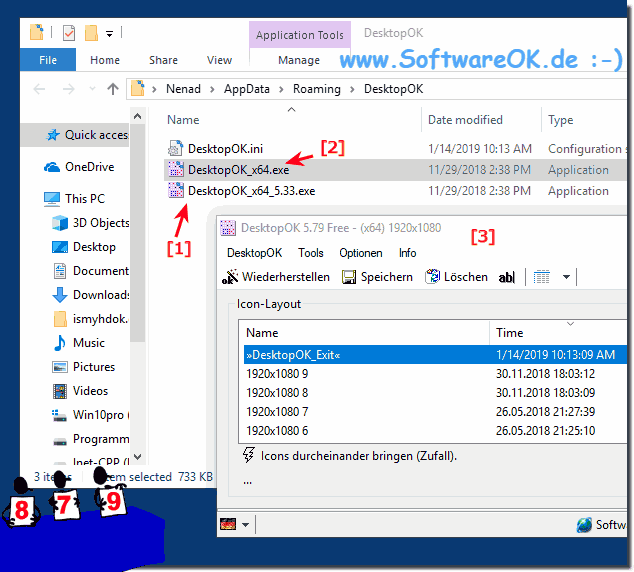Viewport: 634px width, 572px height.
Task: Click AppData in the address breadcrumb
Action: (x=247, y=89)
